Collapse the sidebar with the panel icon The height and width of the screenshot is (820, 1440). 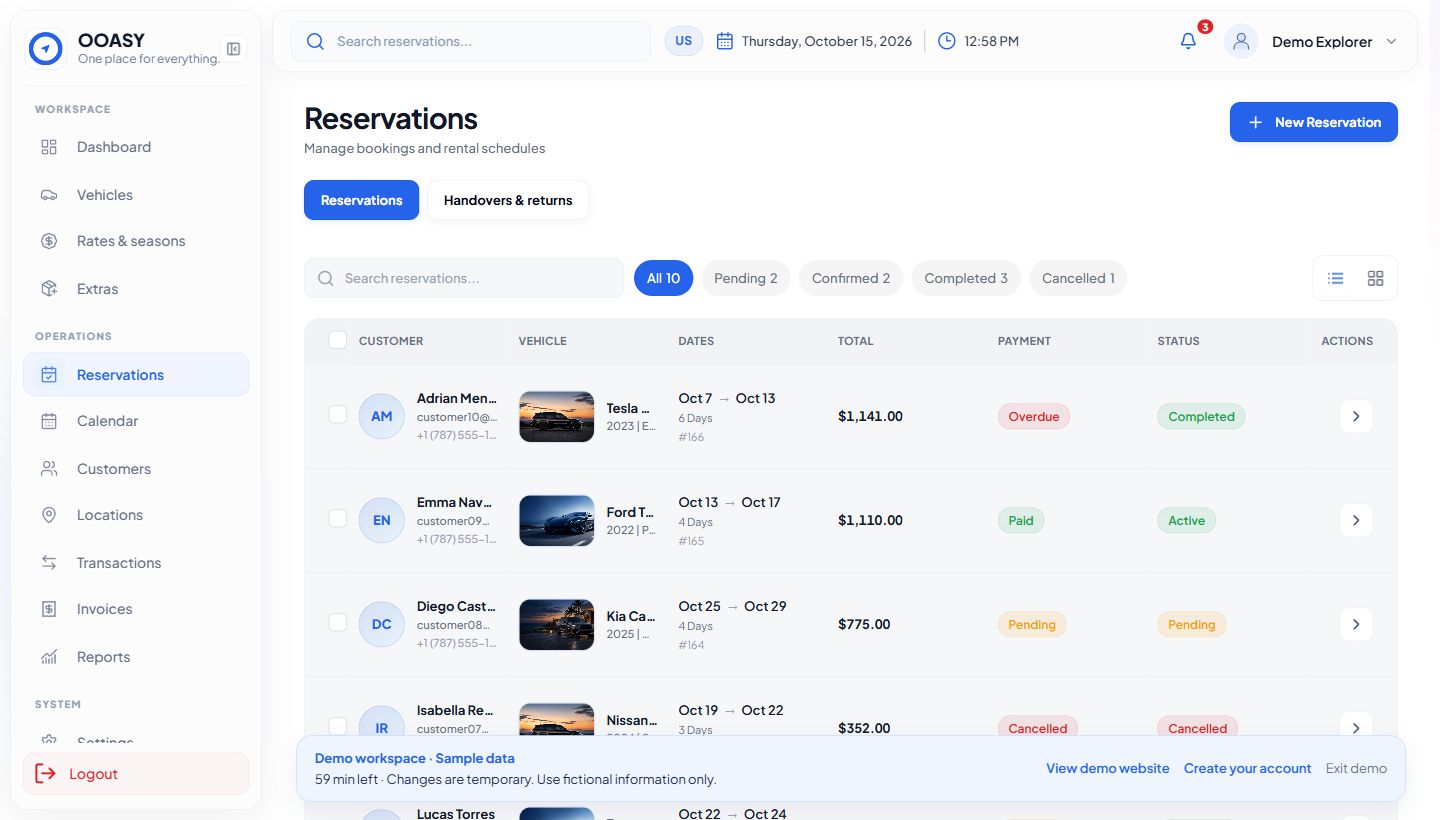click(233, 49)
